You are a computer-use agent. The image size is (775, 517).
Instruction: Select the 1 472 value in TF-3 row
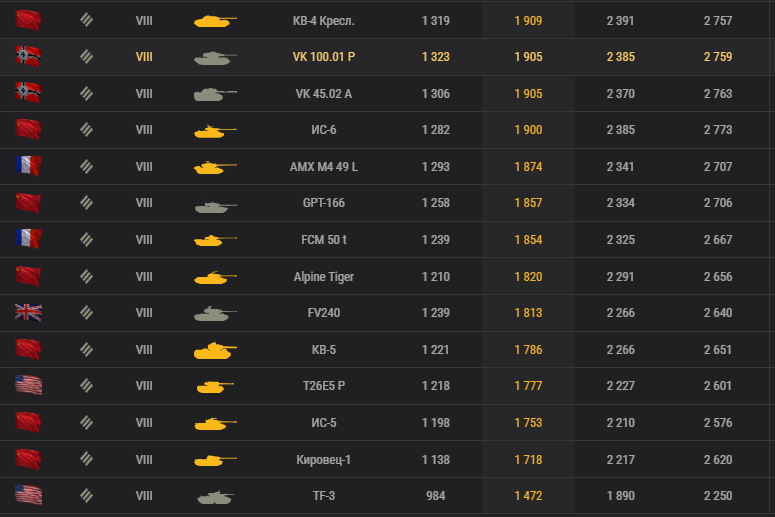click(x=528, y=496)
